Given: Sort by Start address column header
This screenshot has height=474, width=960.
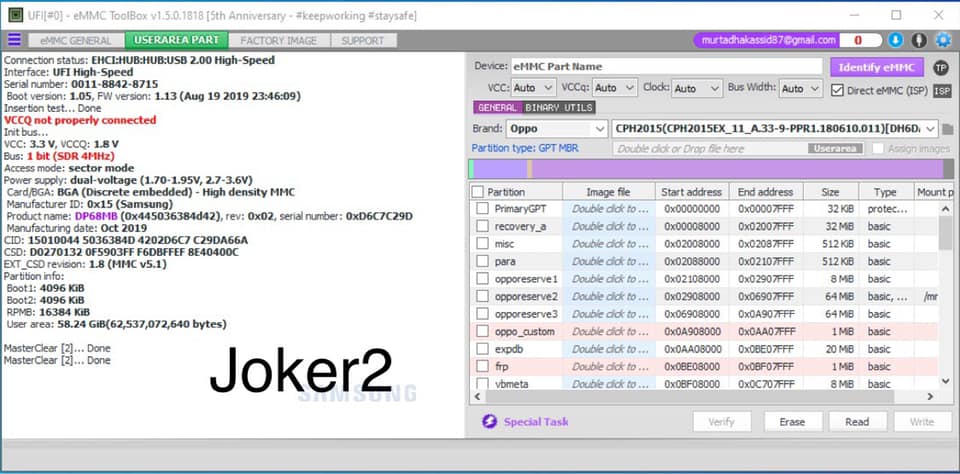Looking at the screenshot, I should tap(692, 192).
